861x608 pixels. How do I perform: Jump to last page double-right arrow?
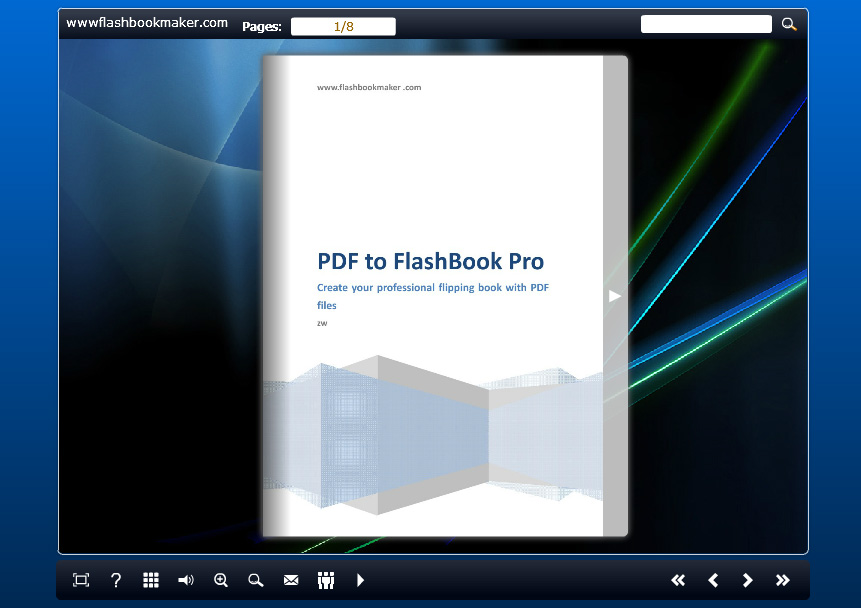coord(782,580)
